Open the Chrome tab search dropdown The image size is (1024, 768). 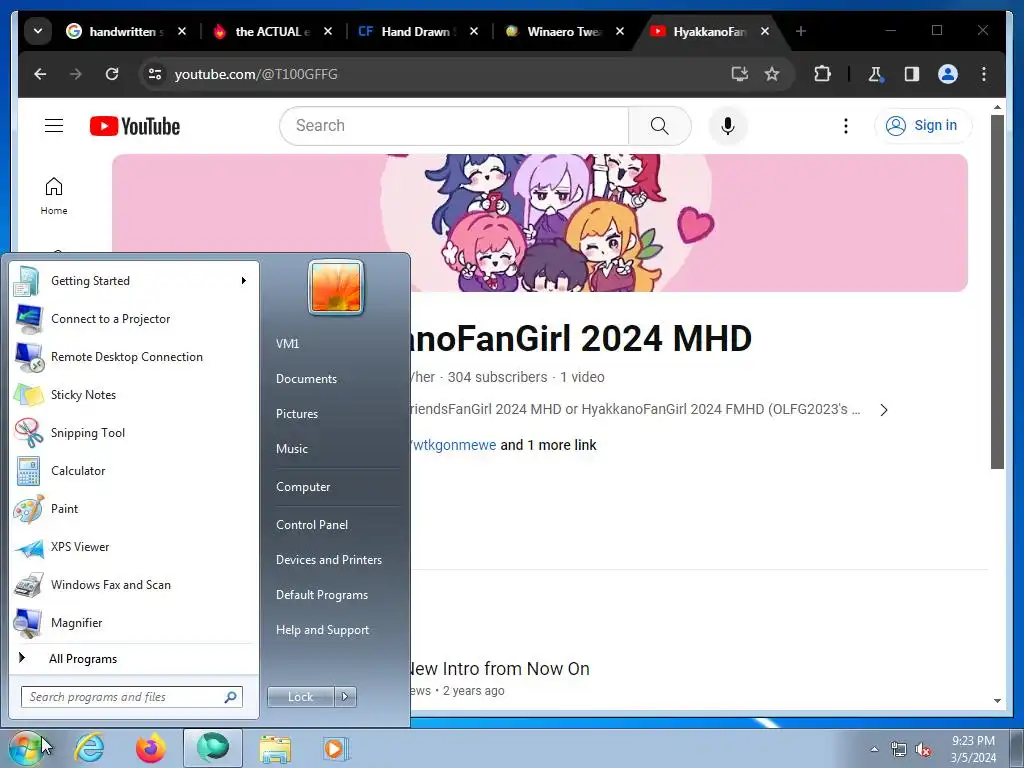pos(38,31)
